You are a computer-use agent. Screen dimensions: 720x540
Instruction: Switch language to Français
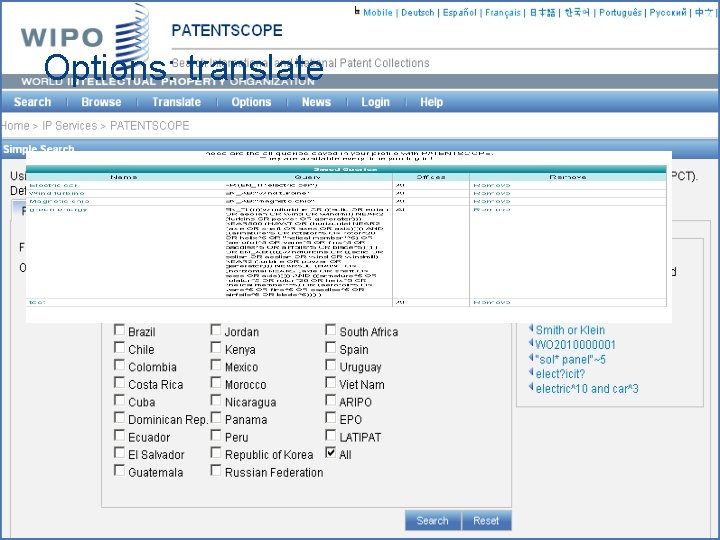click(503, 13)
